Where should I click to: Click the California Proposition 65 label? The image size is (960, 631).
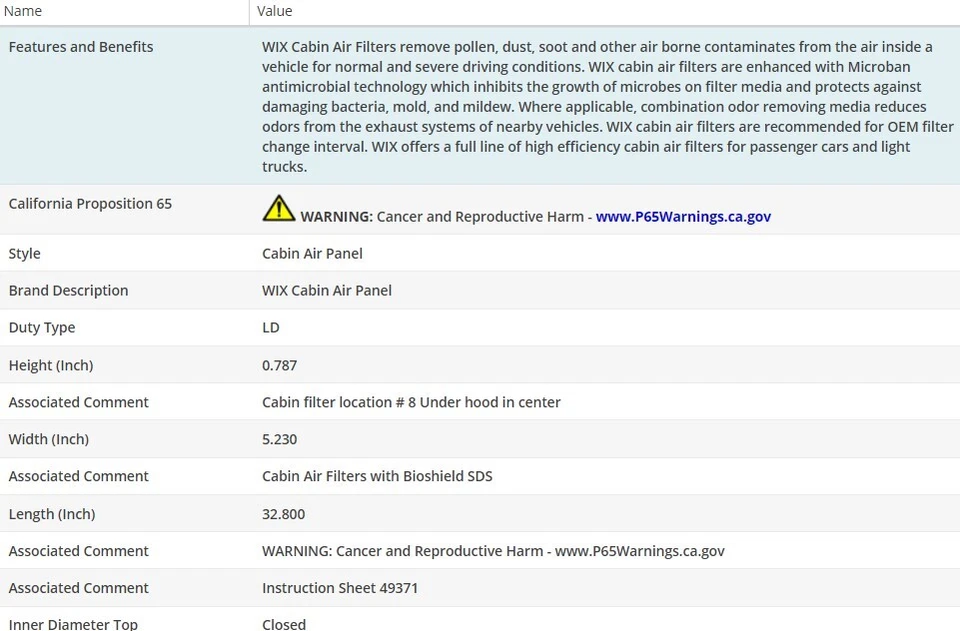pos(90,204)
